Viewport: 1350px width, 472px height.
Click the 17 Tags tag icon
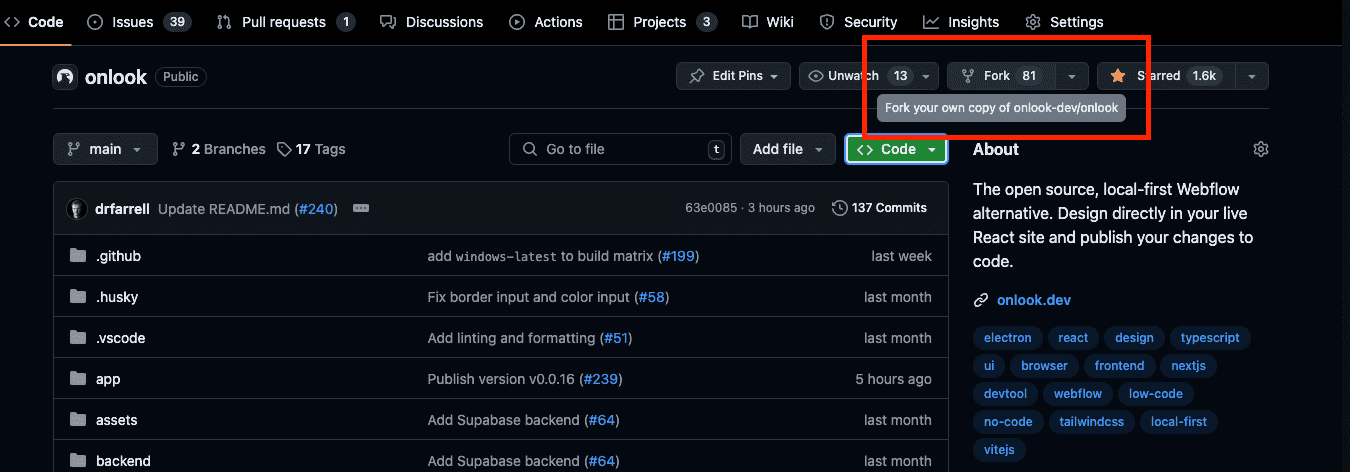pyautogui.click(x=285, y=149)
